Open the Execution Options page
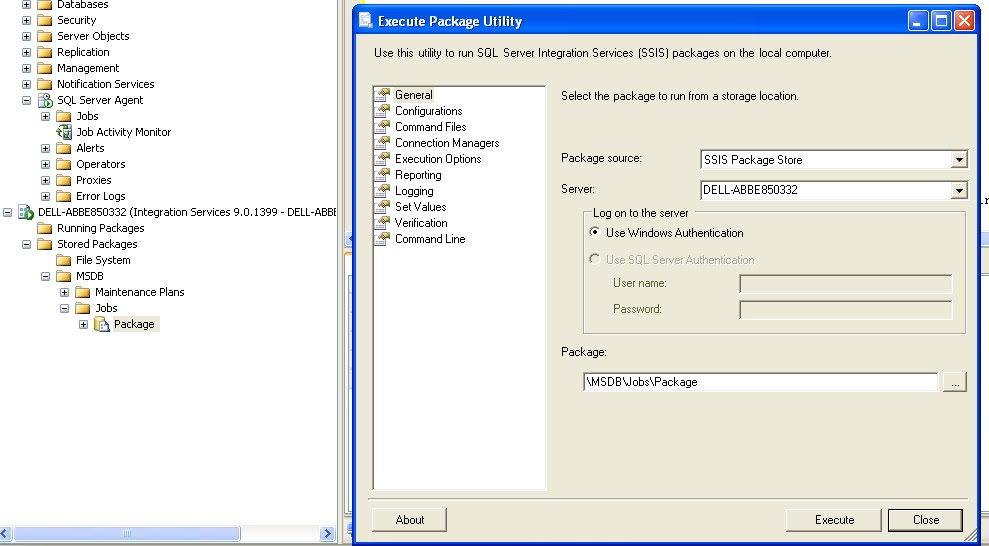 pos(438,159)
